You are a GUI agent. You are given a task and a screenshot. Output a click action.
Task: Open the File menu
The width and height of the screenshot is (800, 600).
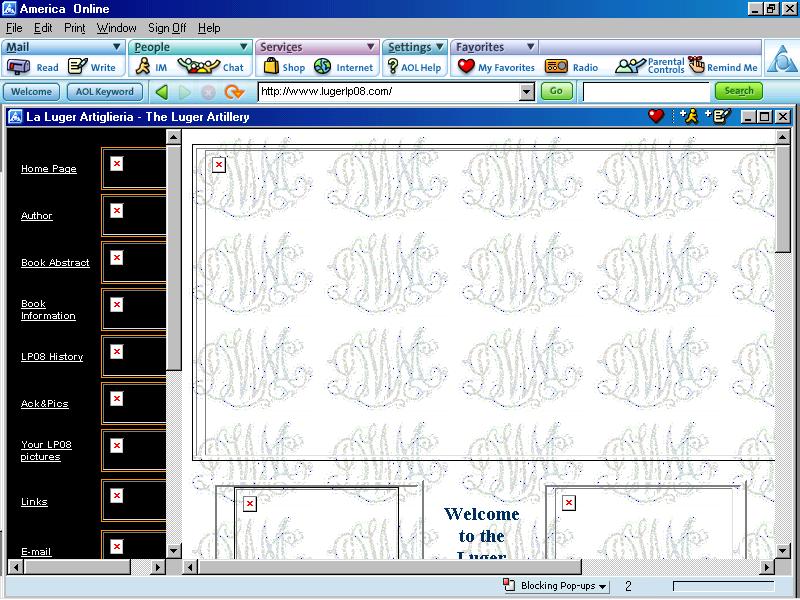(14, 28)
